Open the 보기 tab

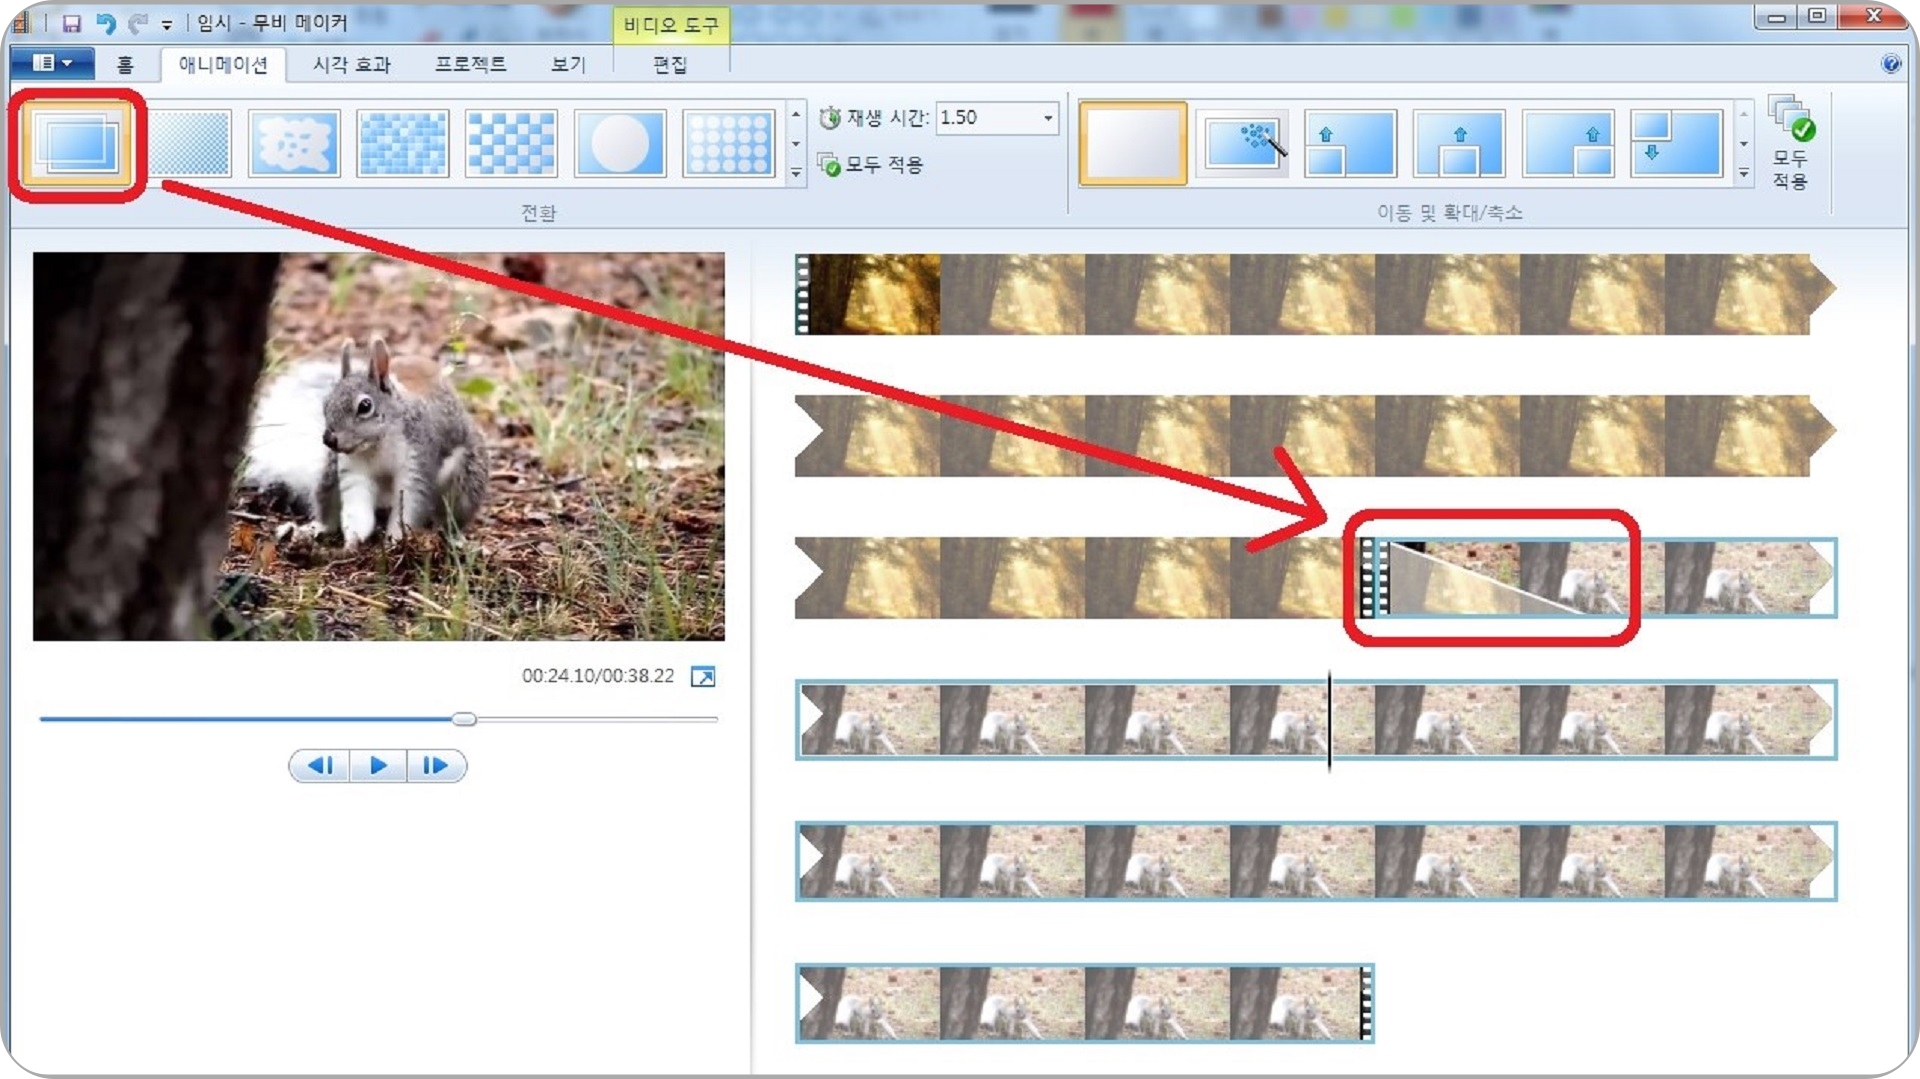point(568,65)
